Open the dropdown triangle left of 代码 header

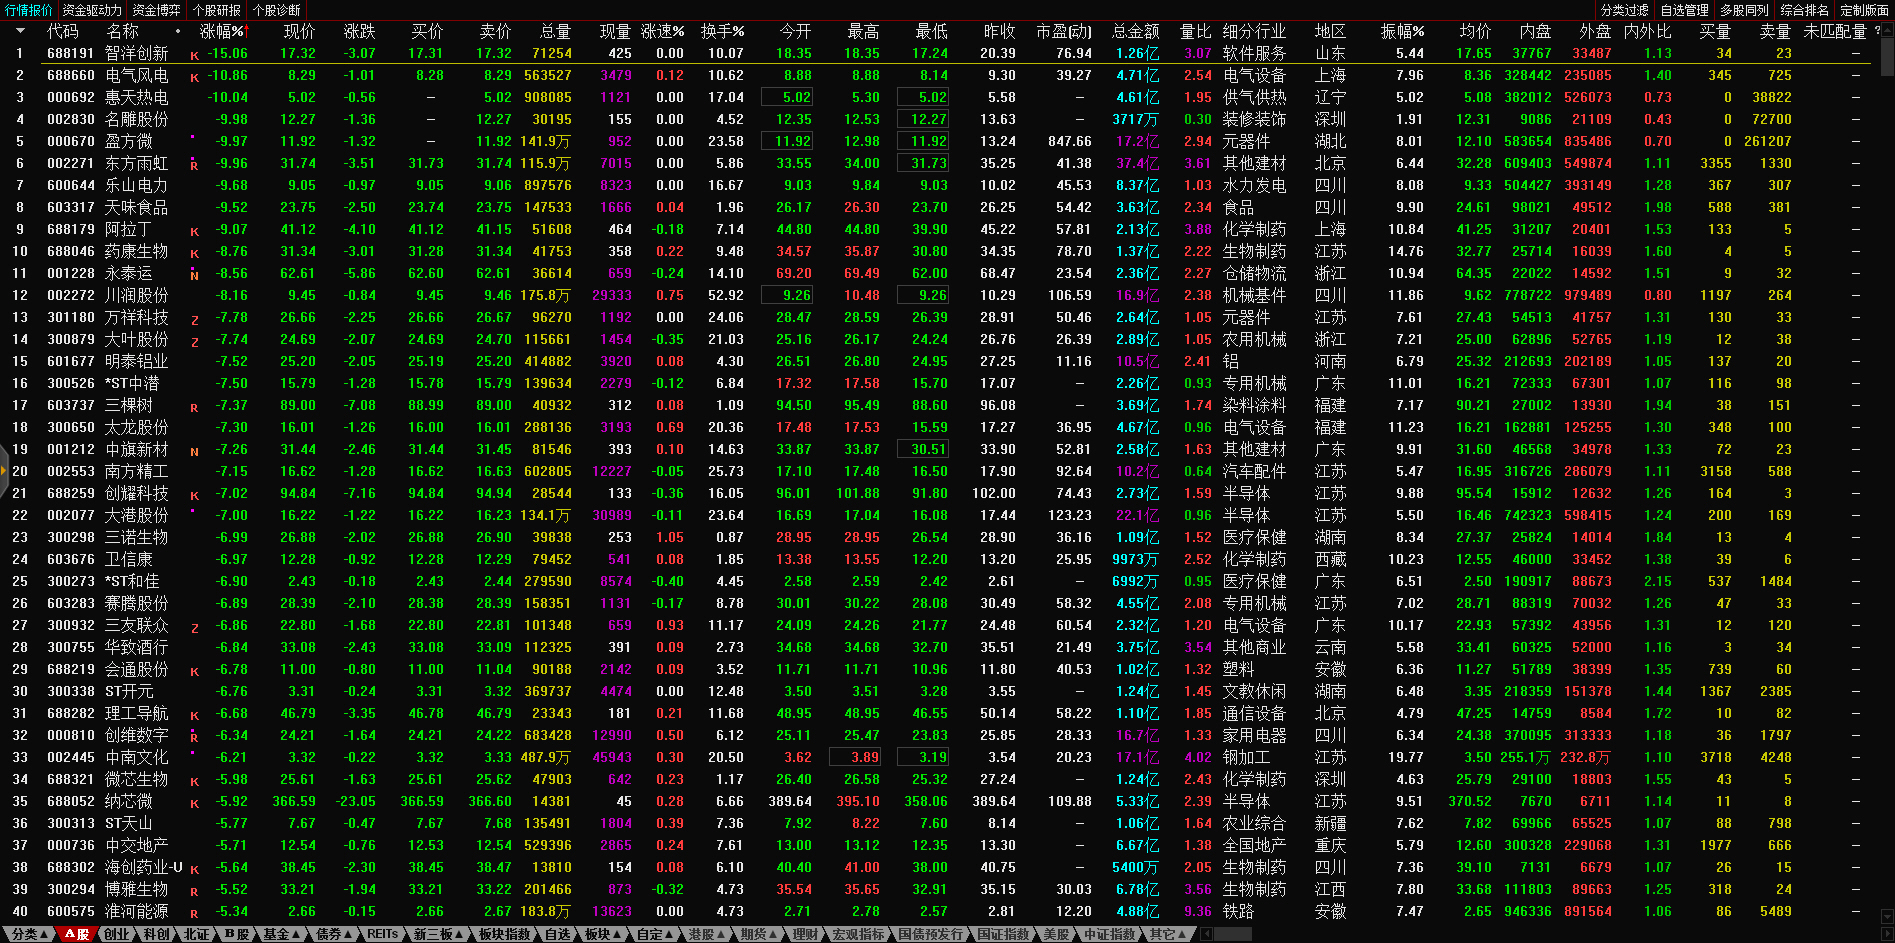pyautogui.click(x=20, y=31)
